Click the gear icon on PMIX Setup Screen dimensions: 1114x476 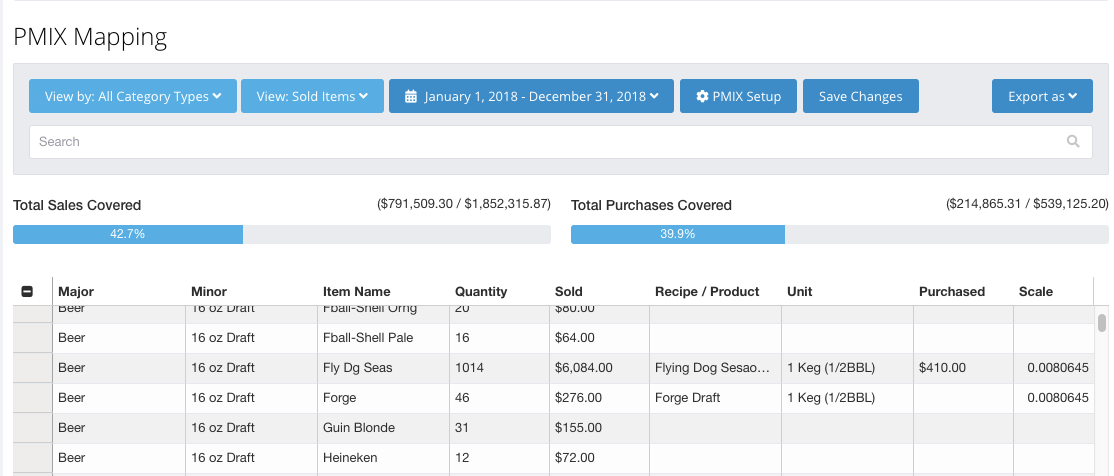pos(702,97)
